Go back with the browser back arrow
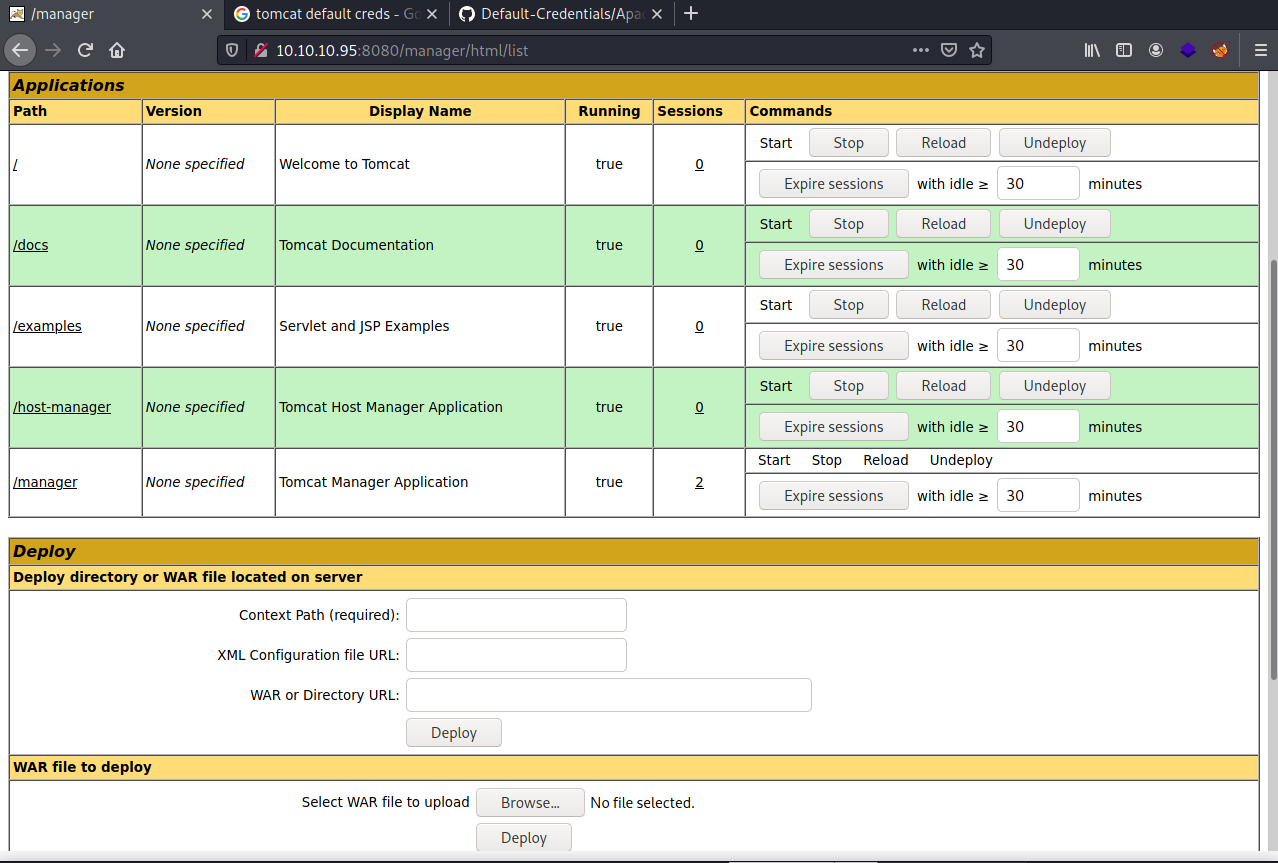Screen dimensions: 1278x863 [21, 50]
